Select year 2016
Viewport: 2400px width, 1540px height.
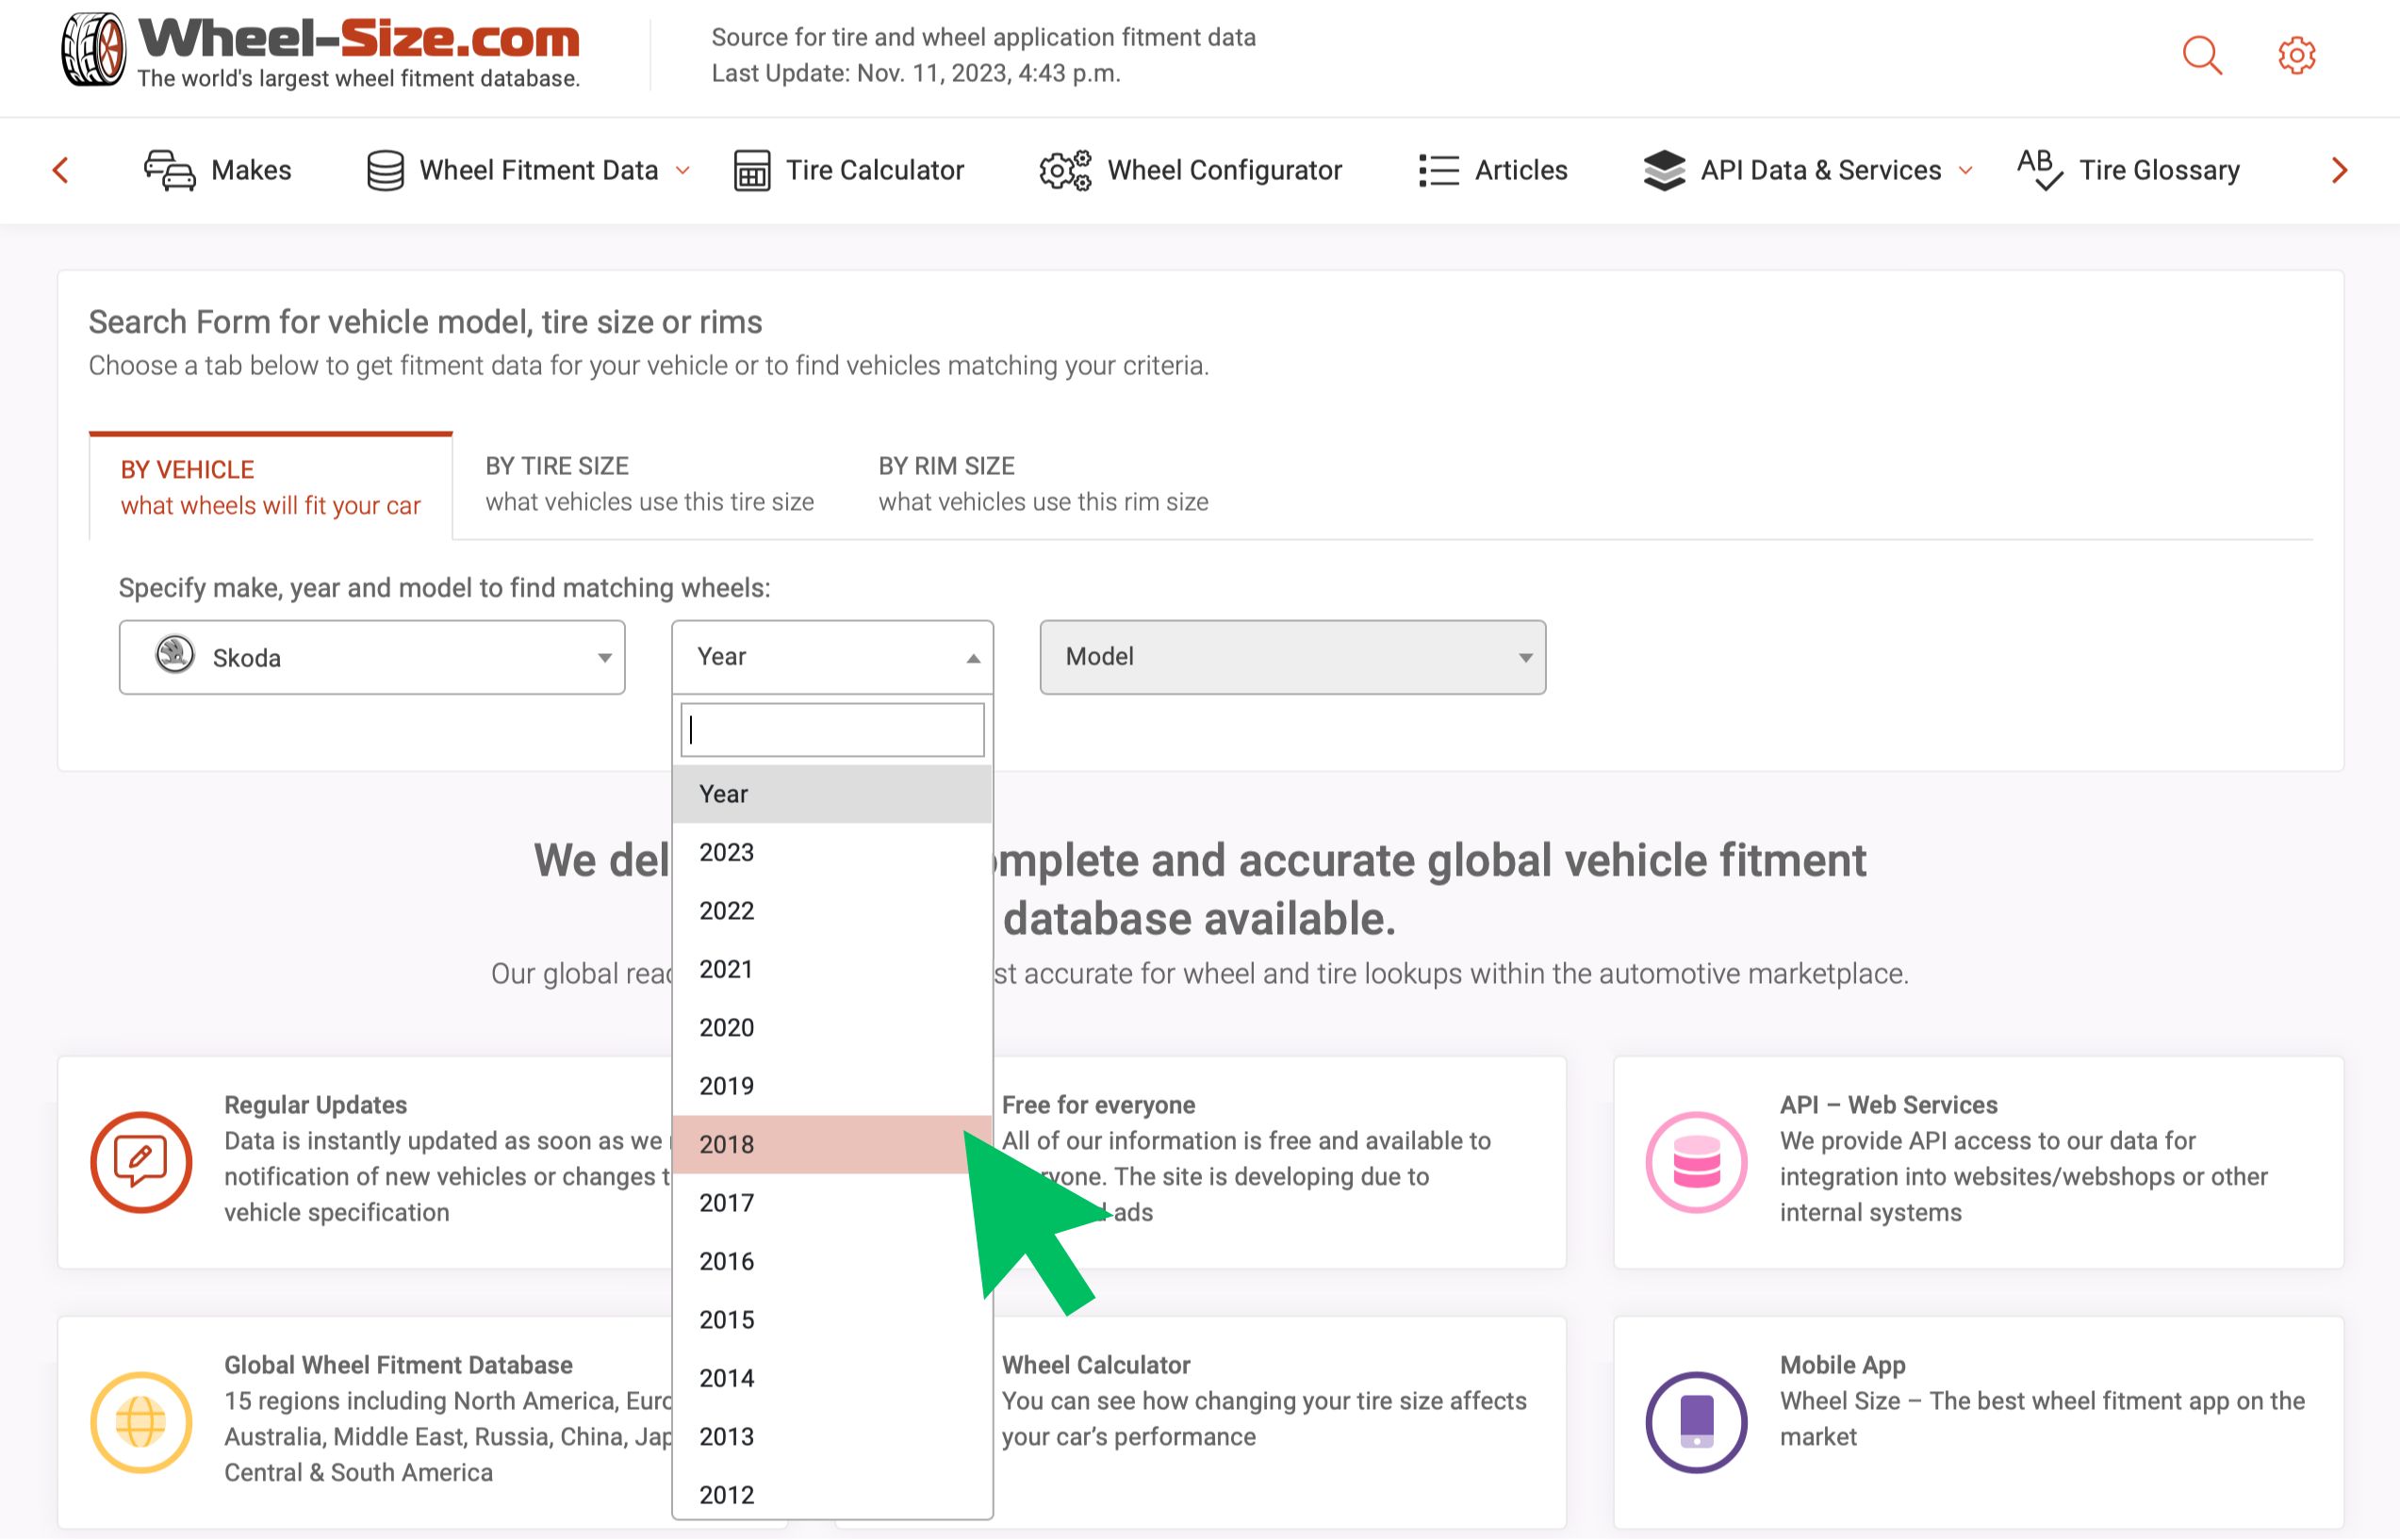[x=832, y=1261]
